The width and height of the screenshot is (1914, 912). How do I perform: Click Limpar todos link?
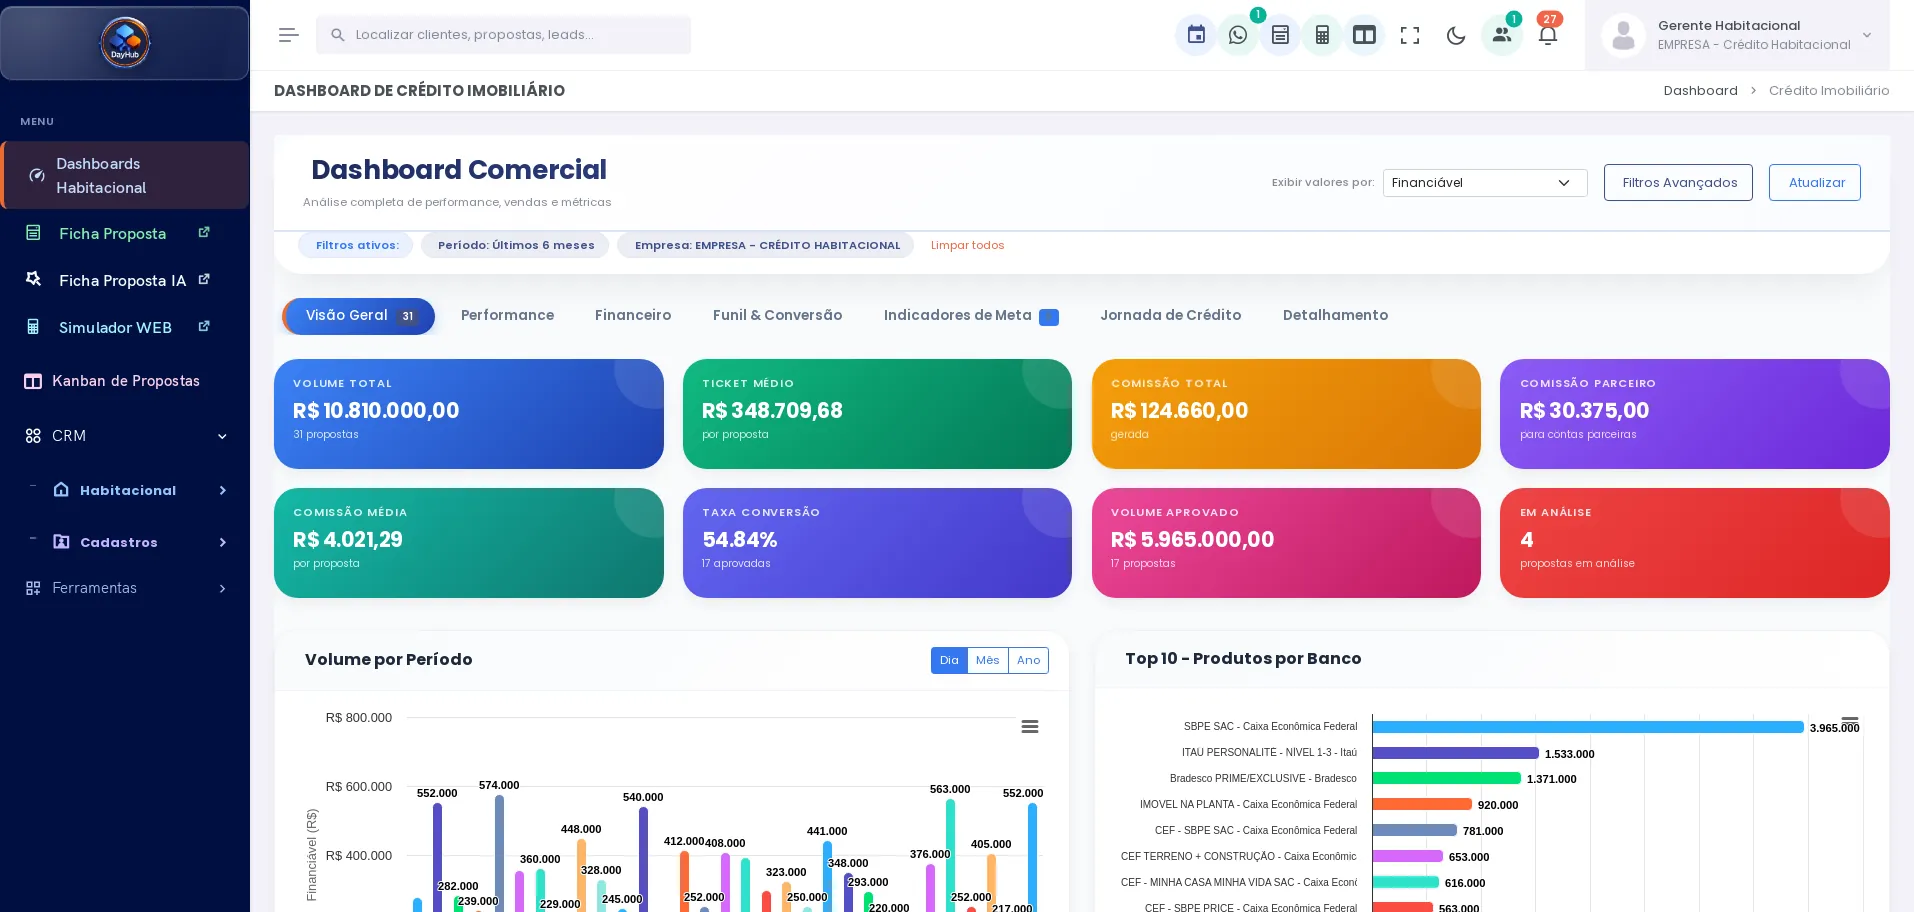pyautogui.click(x=967, y=245)
